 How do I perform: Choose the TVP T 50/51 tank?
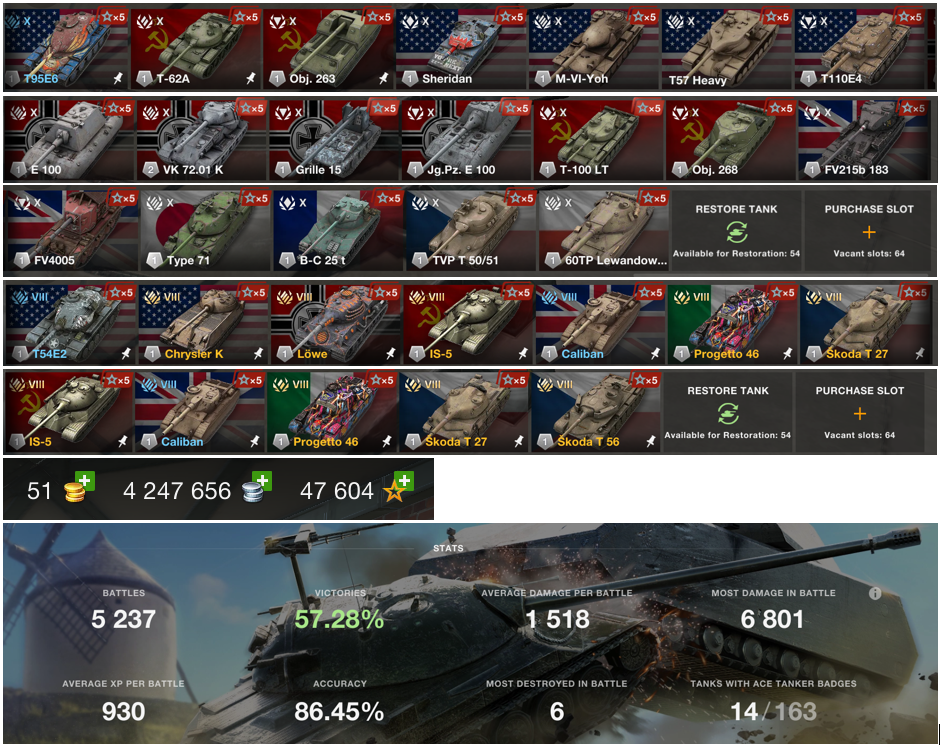pyautogui.click(x=471, y=230)
